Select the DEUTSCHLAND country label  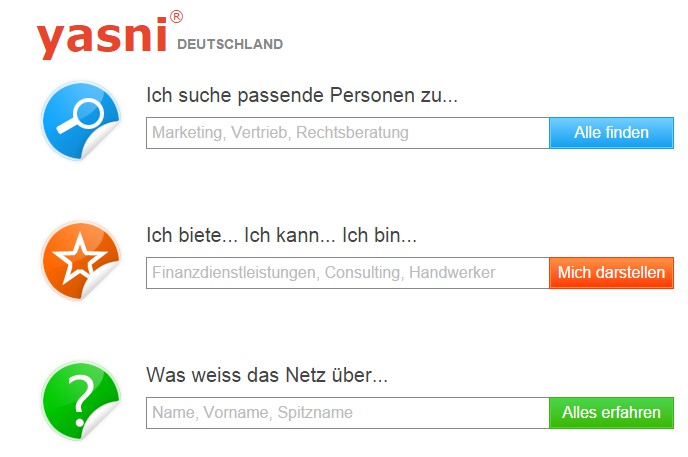click(230, 44)
